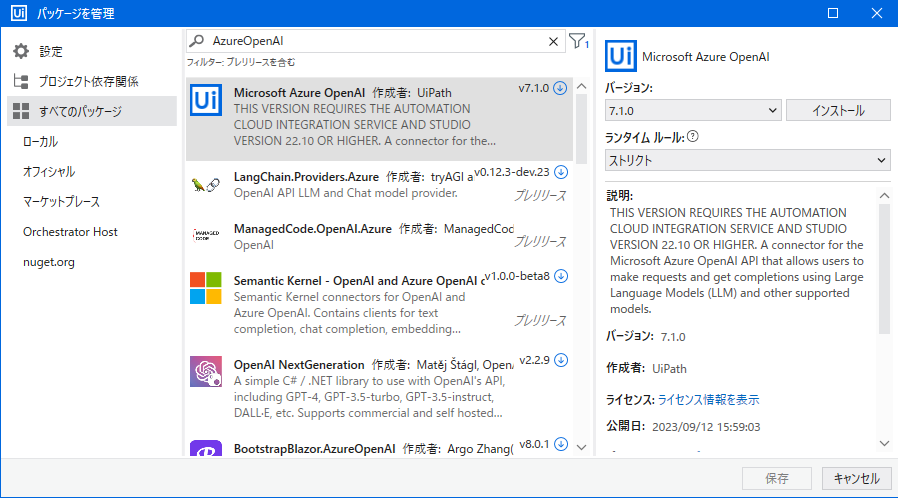Viewport: 898px width, 498px height.
Task: Select the オフィシャル package source
Action: [x=49, y=172]
